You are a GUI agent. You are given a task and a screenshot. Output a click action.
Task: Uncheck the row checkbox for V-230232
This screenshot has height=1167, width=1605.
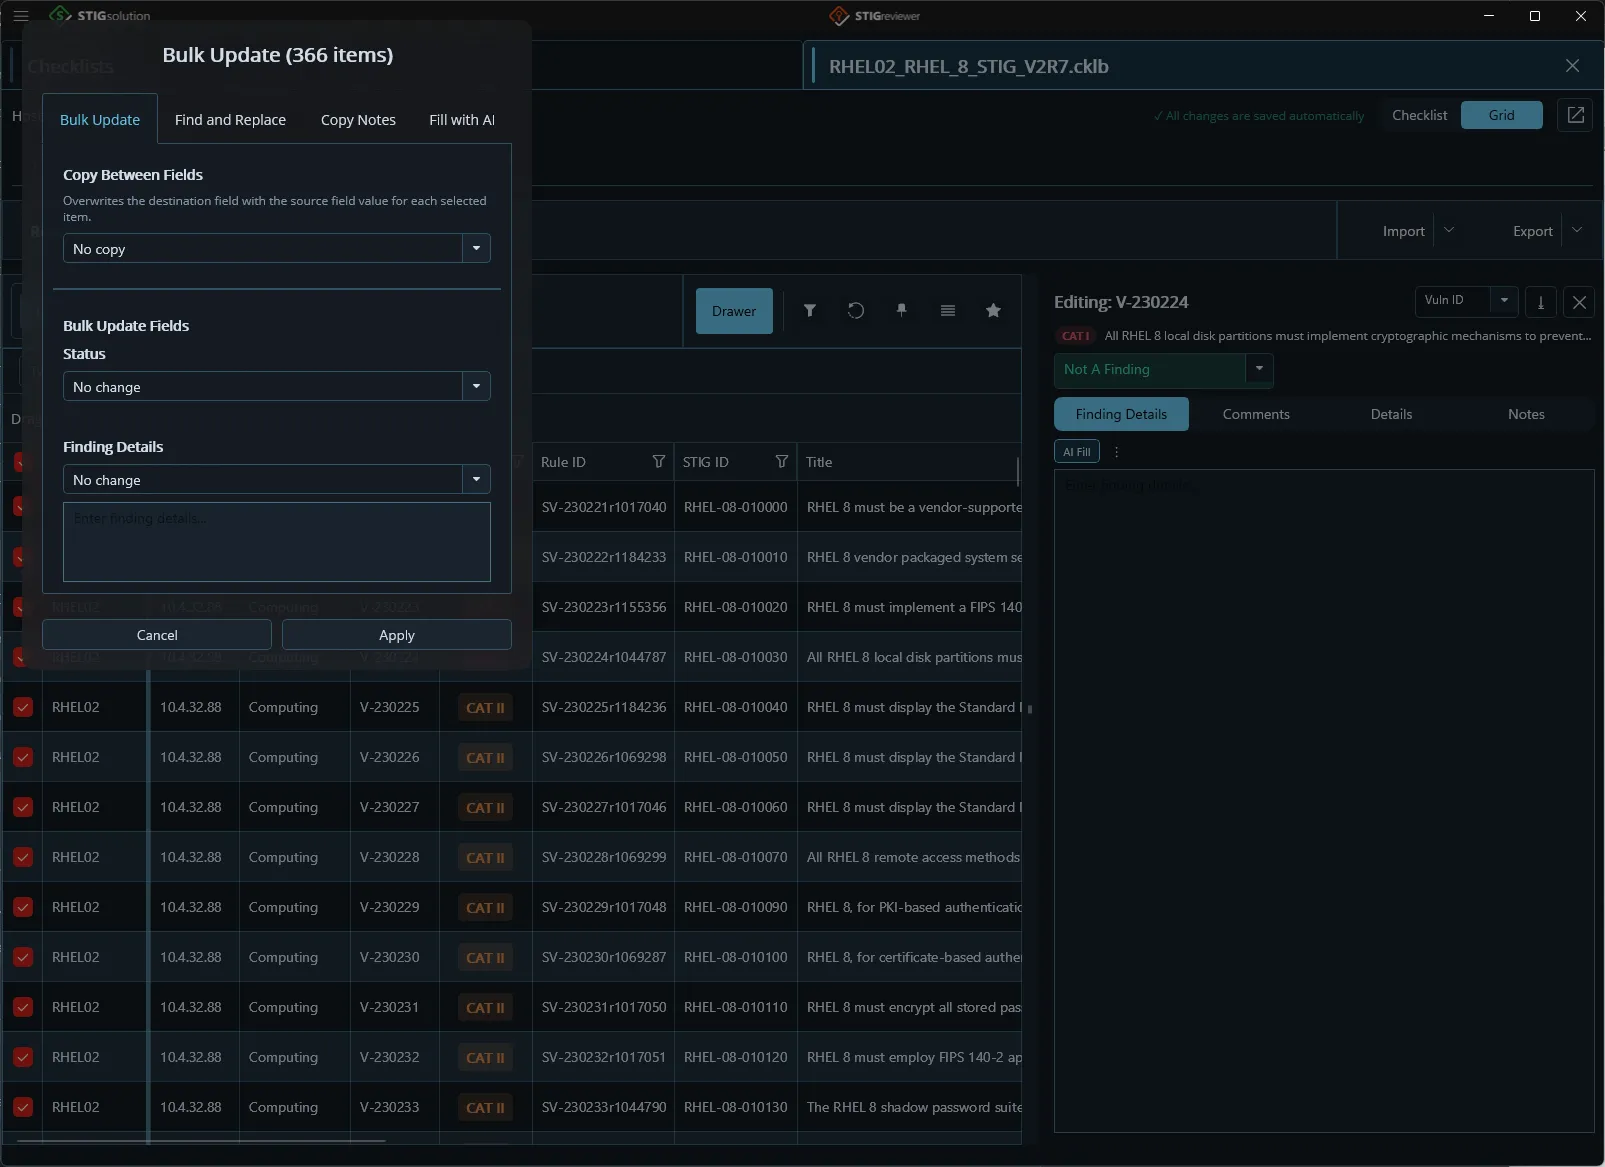(x=23, y=1057)
